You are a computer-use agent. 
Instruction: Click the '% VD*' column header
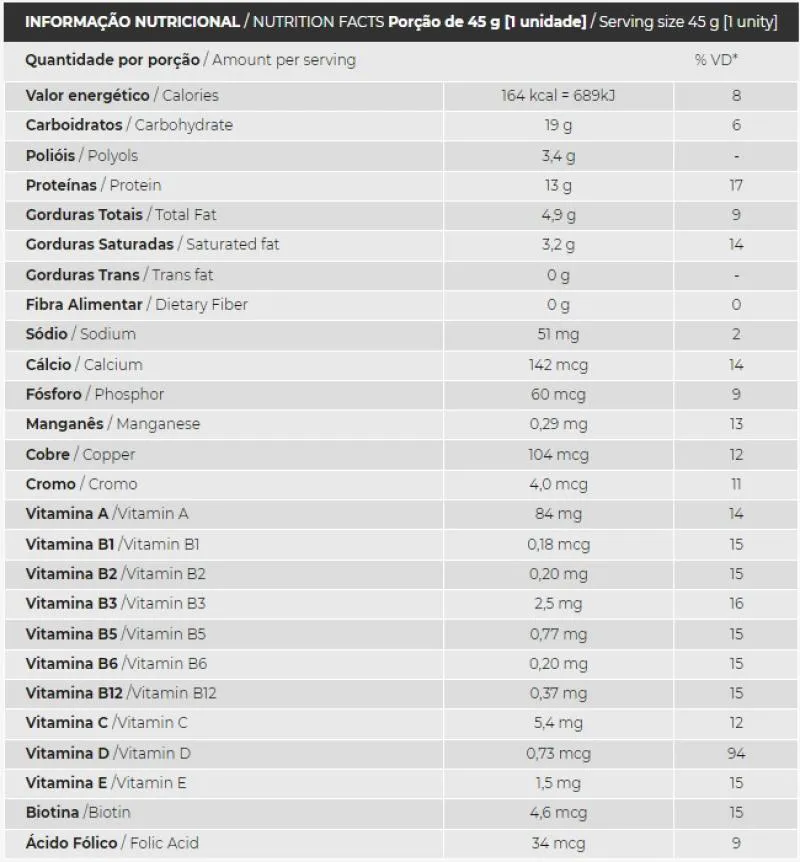716,60
